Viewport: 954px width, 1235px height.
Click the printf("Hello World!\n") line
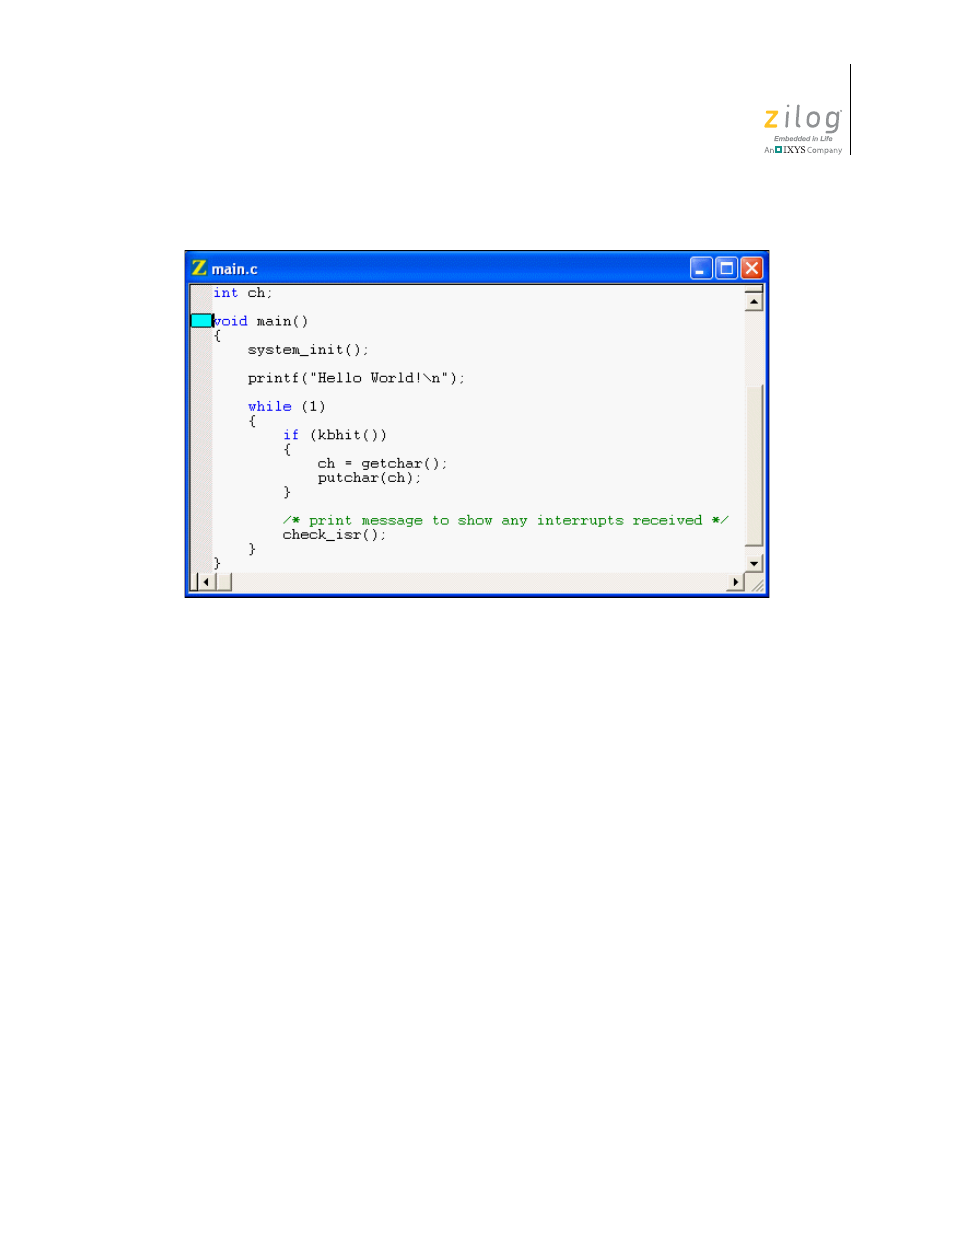[356, 378]
